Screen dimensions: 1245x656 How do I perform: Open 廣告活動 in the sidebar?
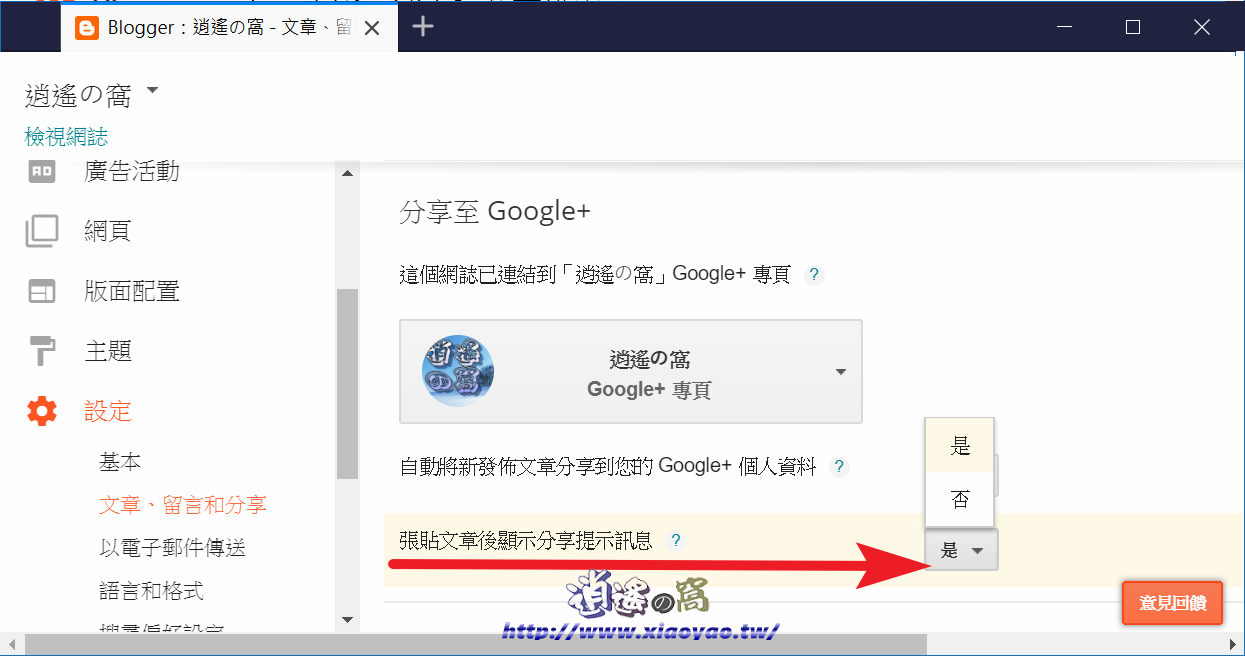[132, 171]
